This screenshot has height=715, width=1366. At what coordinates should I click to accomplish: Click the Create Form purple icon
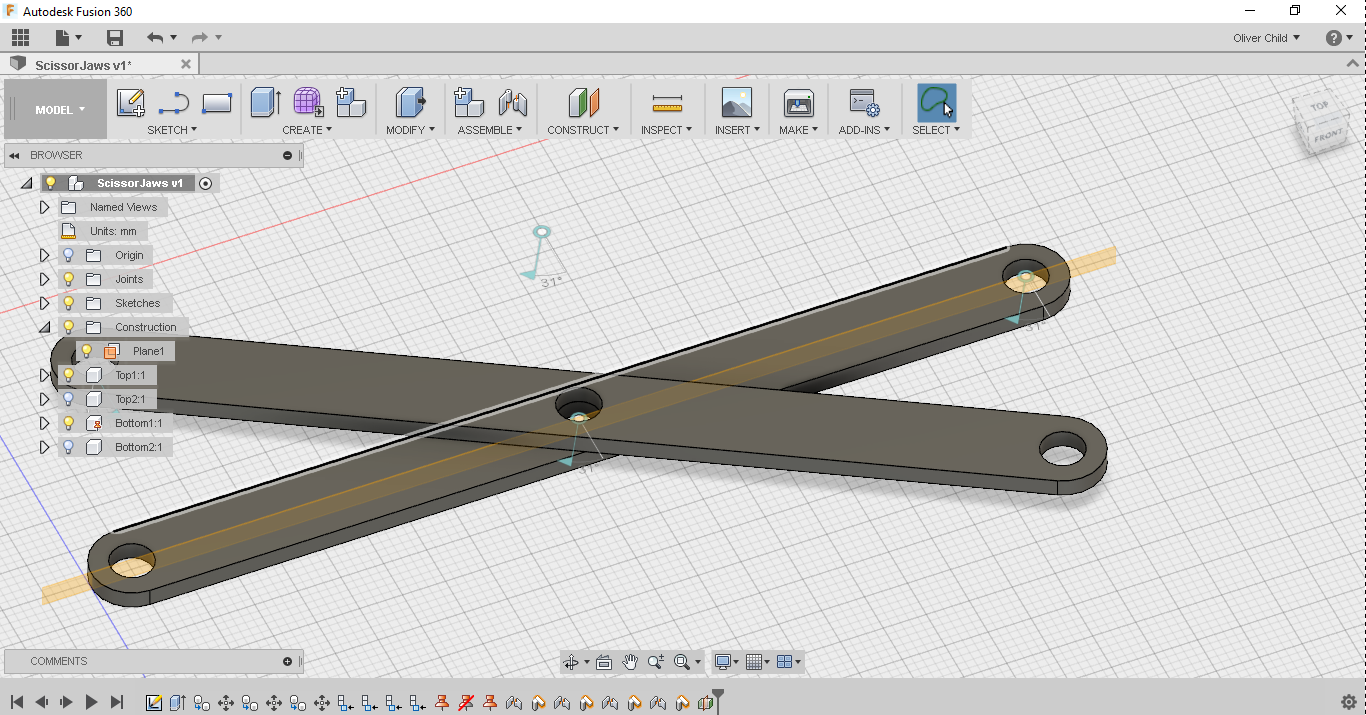point(308,103)
